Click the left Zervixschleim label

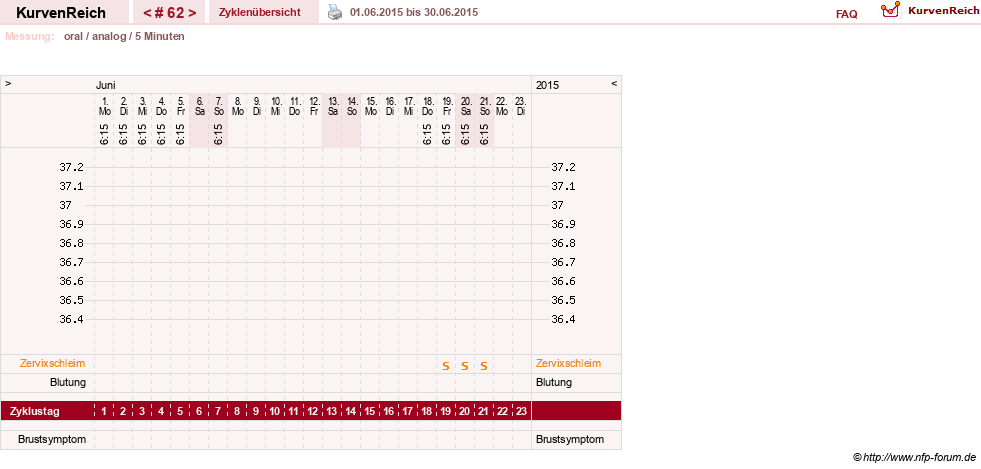tap(53, 363)
